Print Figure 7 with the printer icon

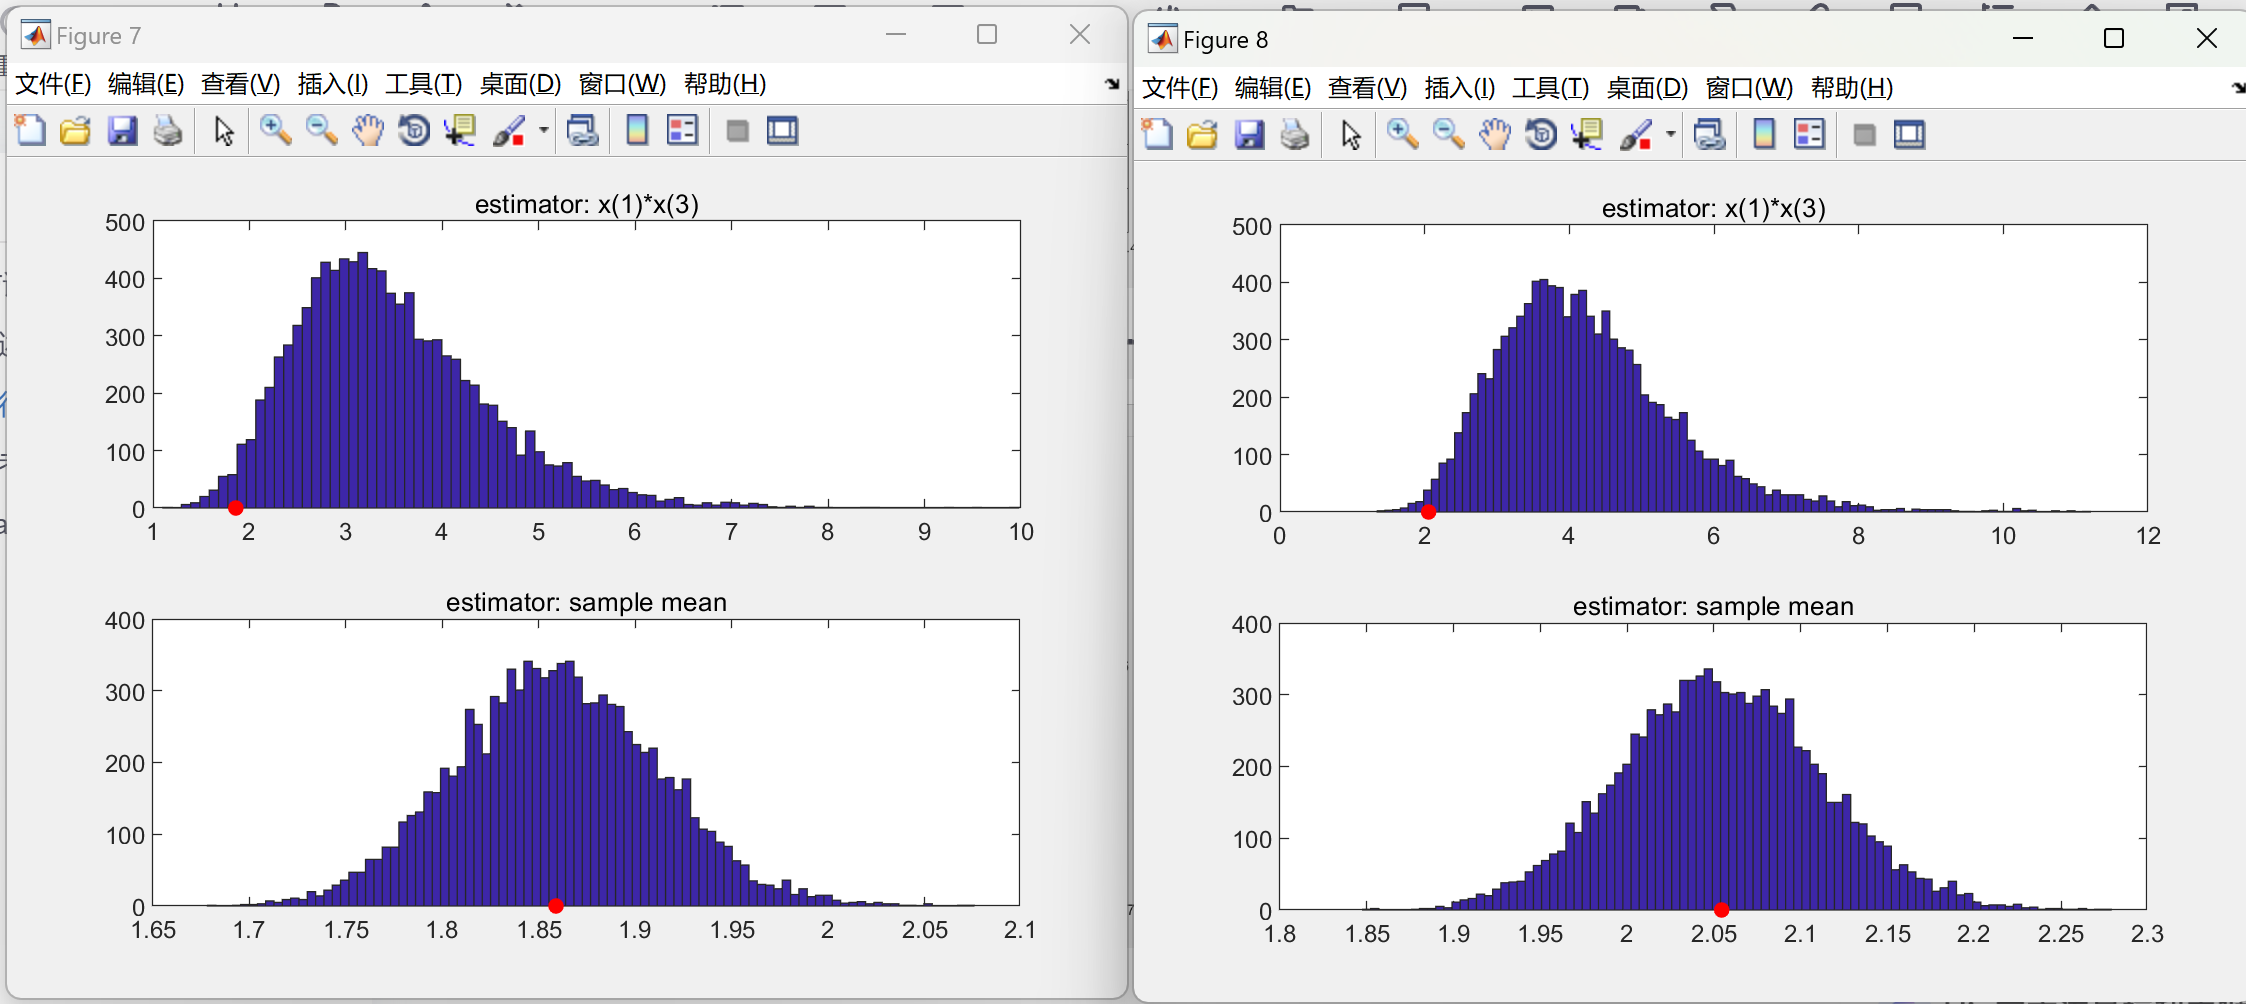(168, 130)
